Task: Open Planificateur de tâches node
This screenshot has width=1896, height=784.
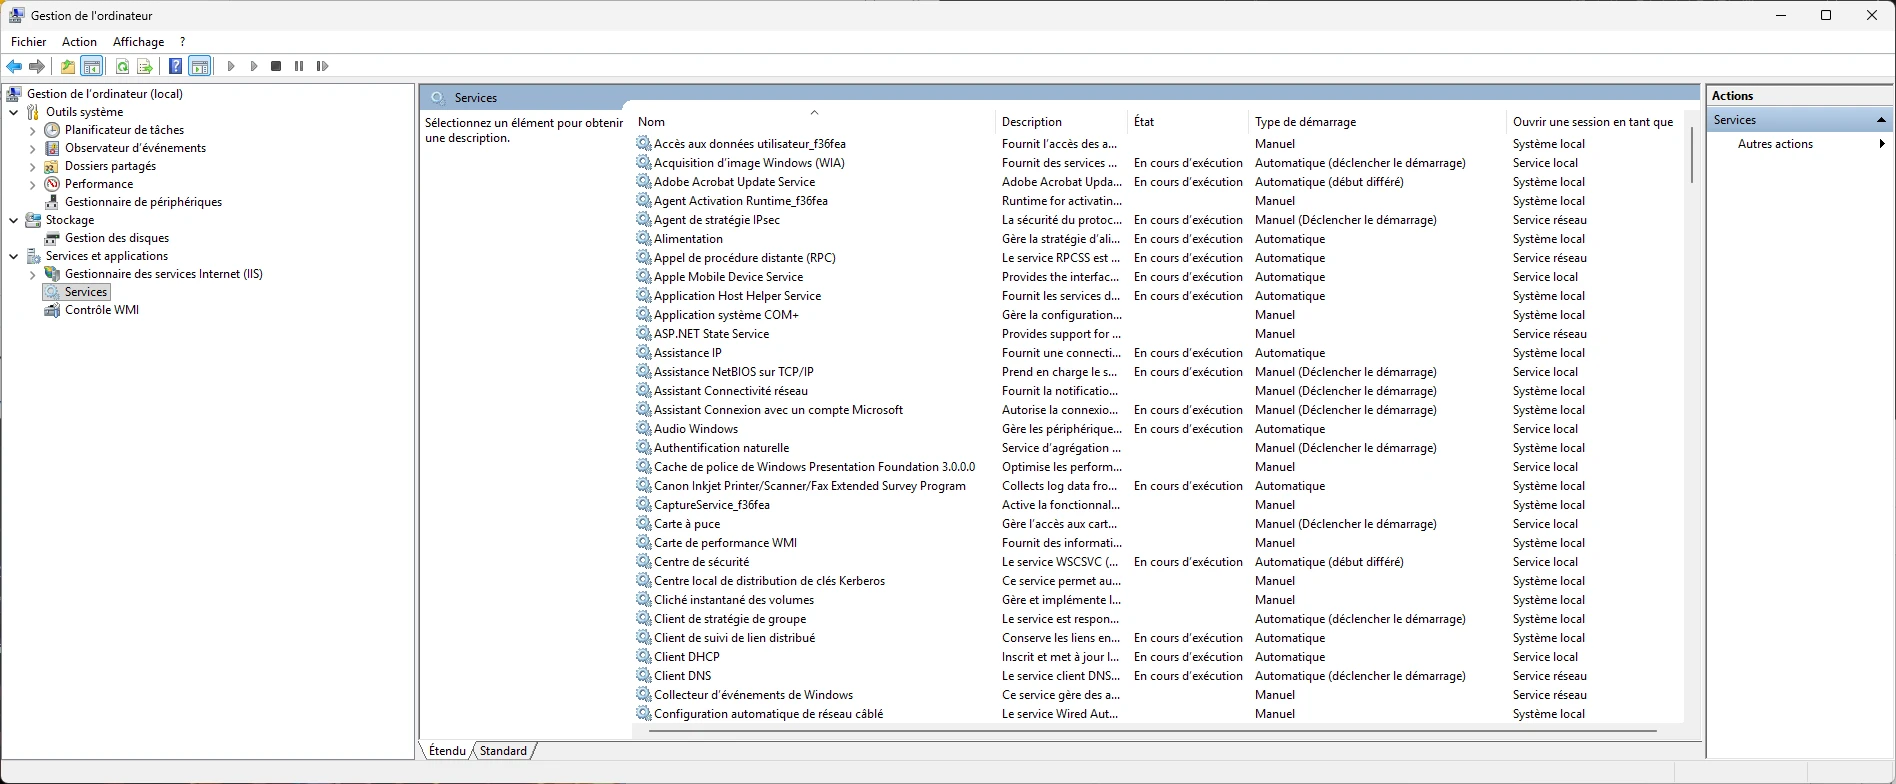Action: (x=125, y=130)
